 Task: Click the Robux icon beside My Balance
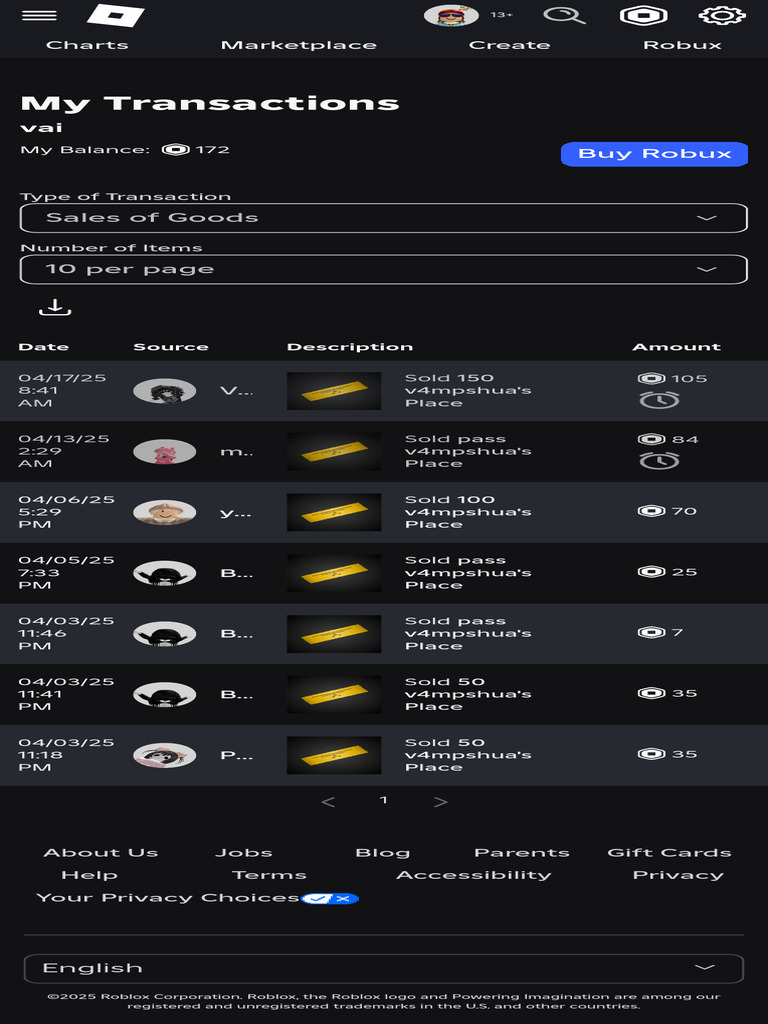(175, 150)
